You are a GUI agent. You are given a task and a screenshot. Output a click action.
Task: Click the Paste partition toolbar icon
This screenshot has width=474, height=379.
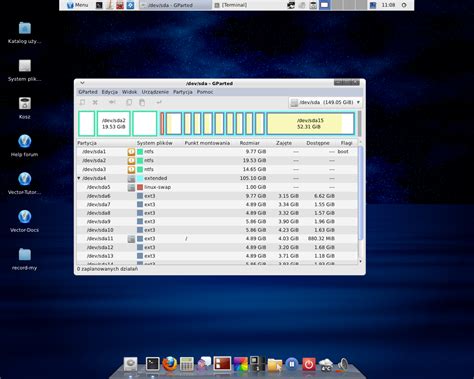(x=142, y=102)
